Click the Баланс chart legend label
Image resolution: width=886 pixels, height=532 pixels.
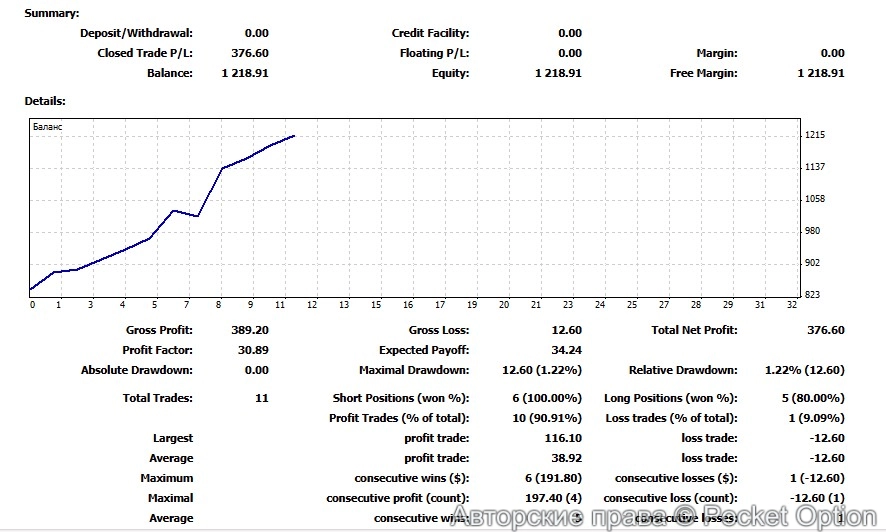pyautogui.click(x=47, y=128)
